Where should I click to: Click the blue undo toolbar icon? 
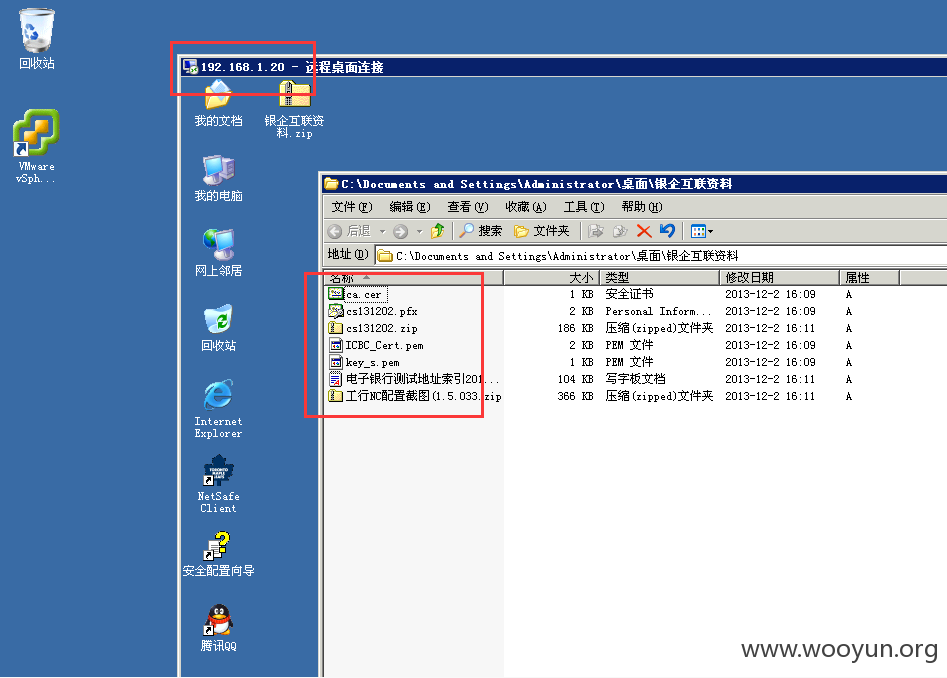pos(667,231)
